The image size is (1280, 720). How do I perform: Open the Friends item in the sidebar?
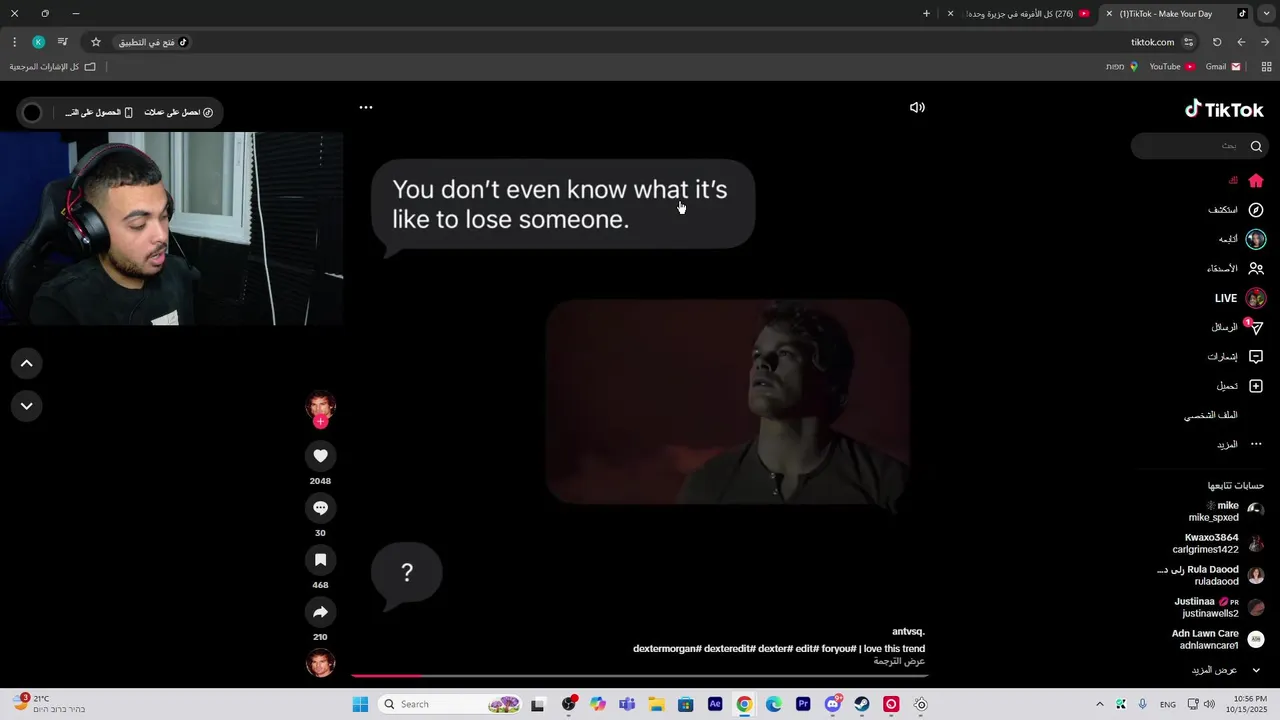coord(1235,269)
